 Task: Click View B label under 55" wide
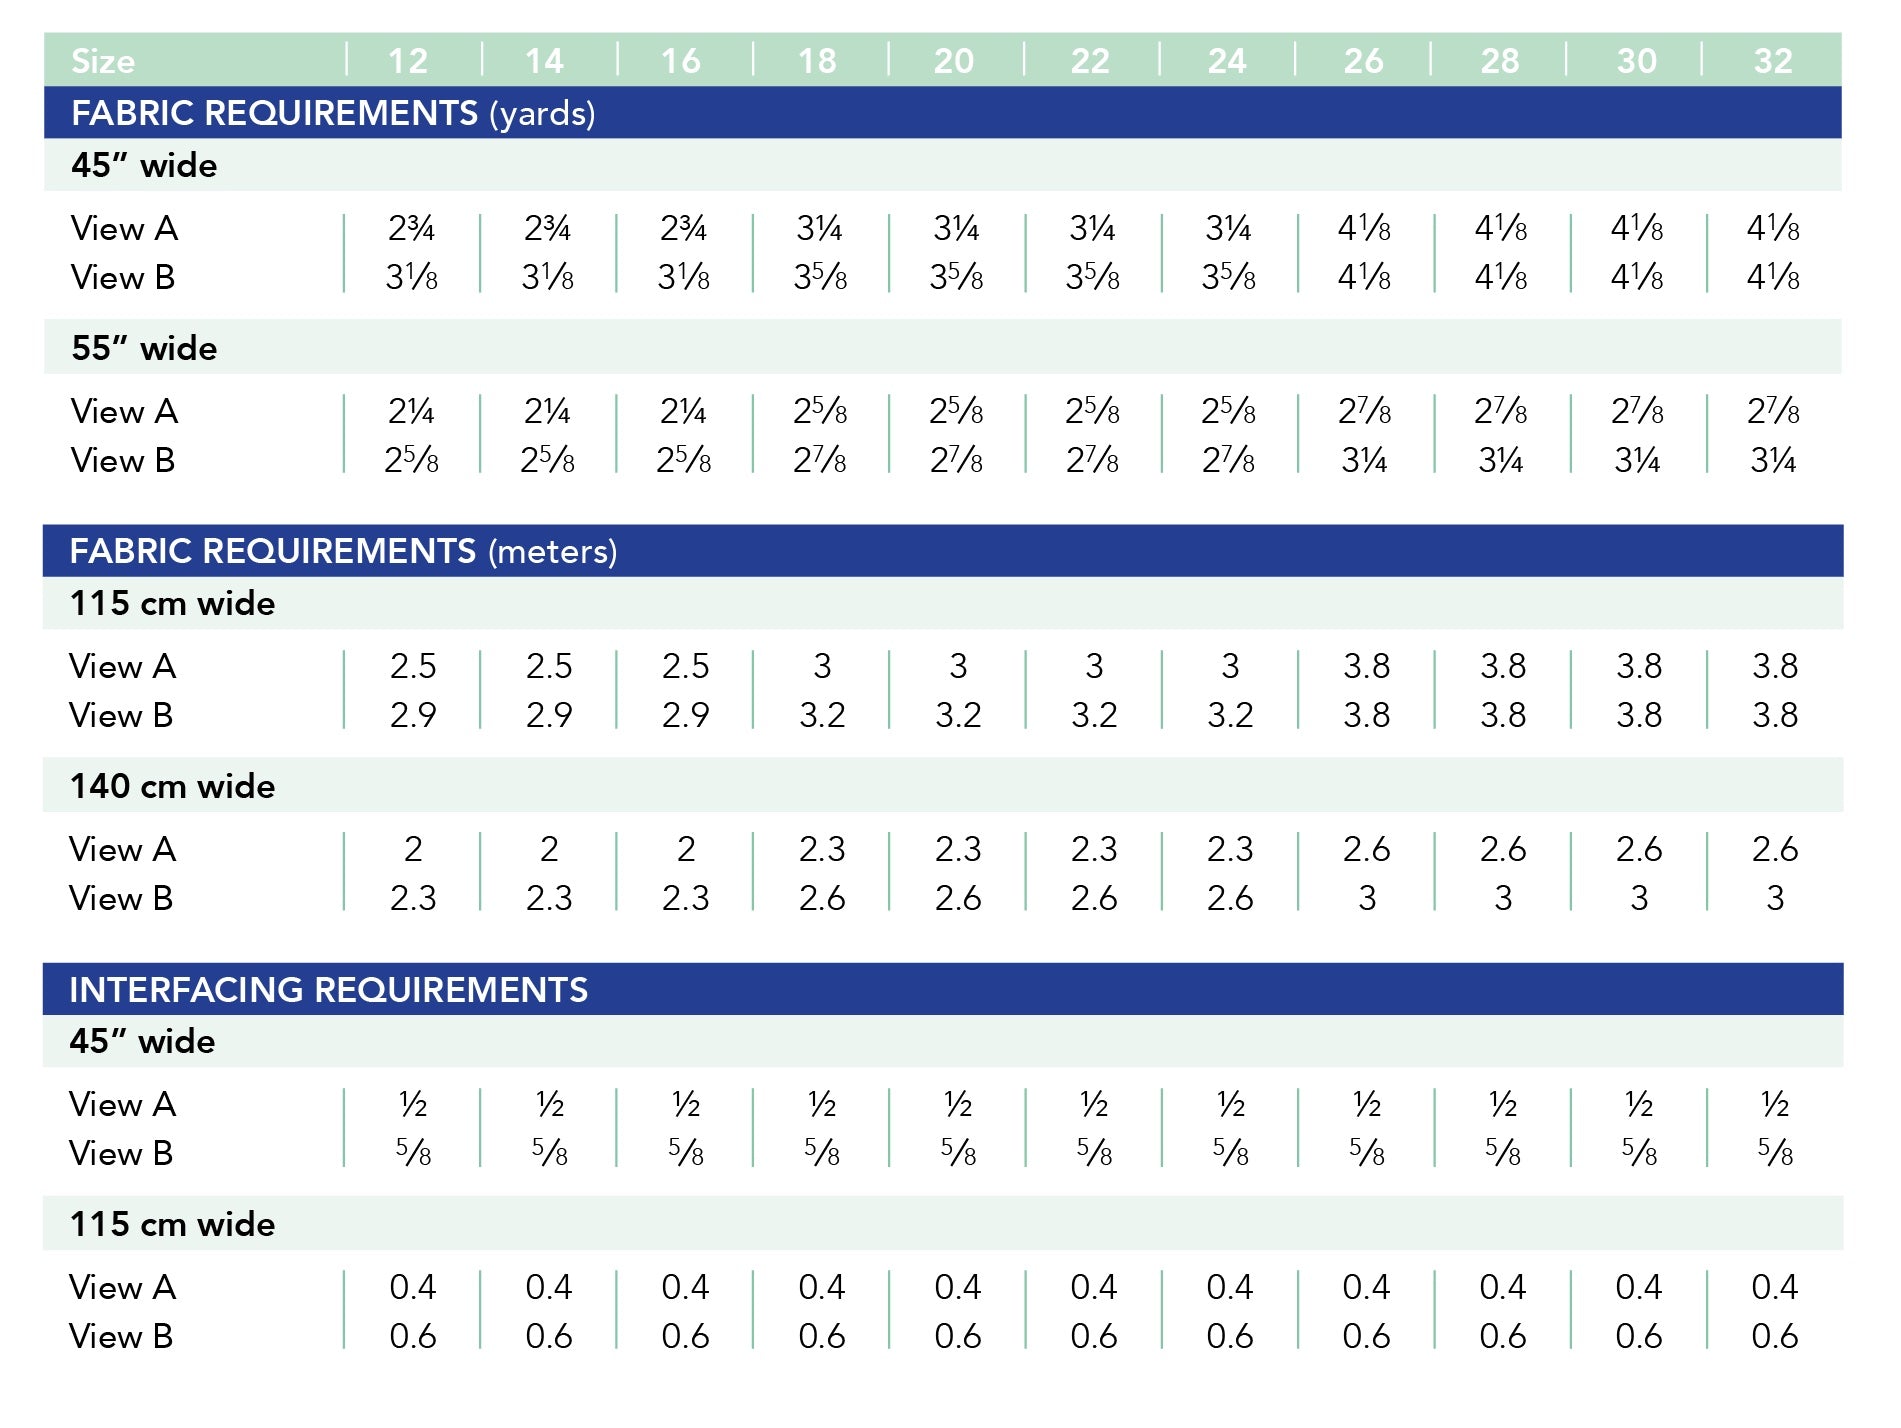[123, 460]
